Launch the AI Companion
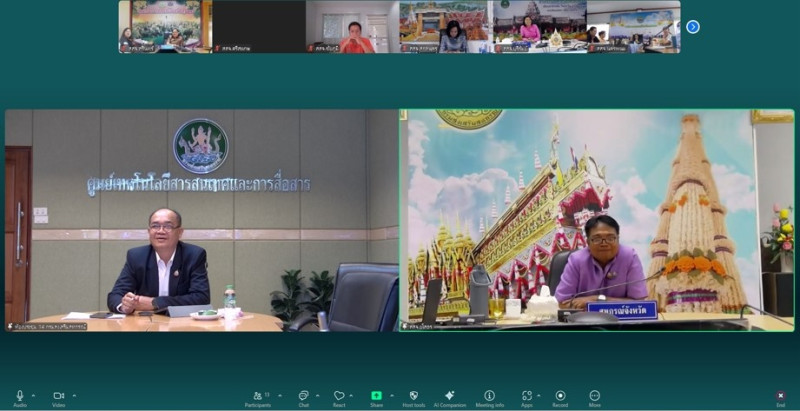The width and height of the screenshot is (800, 411). tap(449, 398)
